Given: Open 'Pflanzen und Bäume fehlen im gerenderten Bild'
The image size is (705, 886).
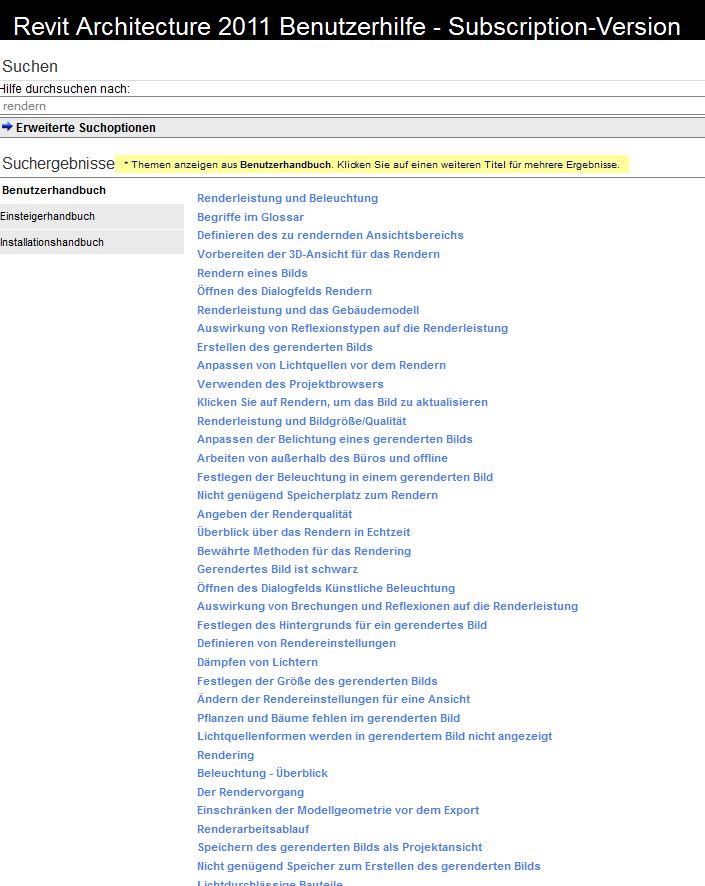Looking at the screenshot, I should 328,718.
